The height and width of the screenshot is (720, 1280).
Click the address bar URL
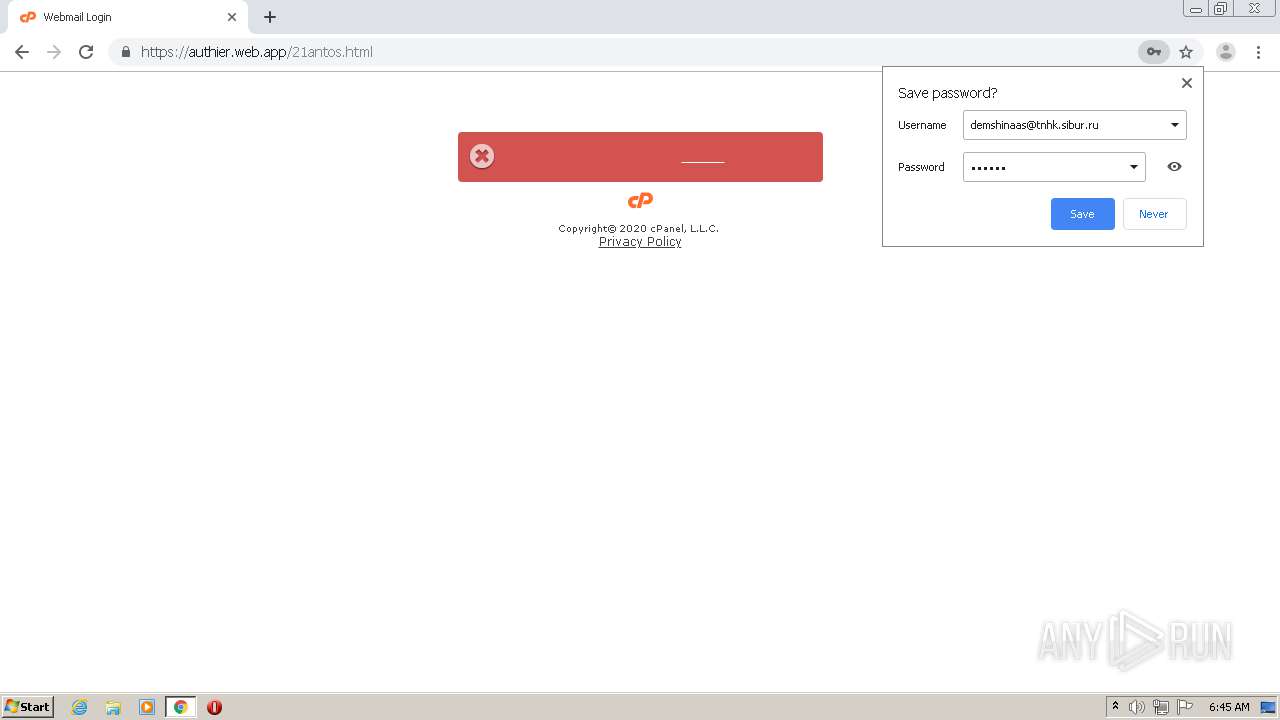tap(257, 52)
